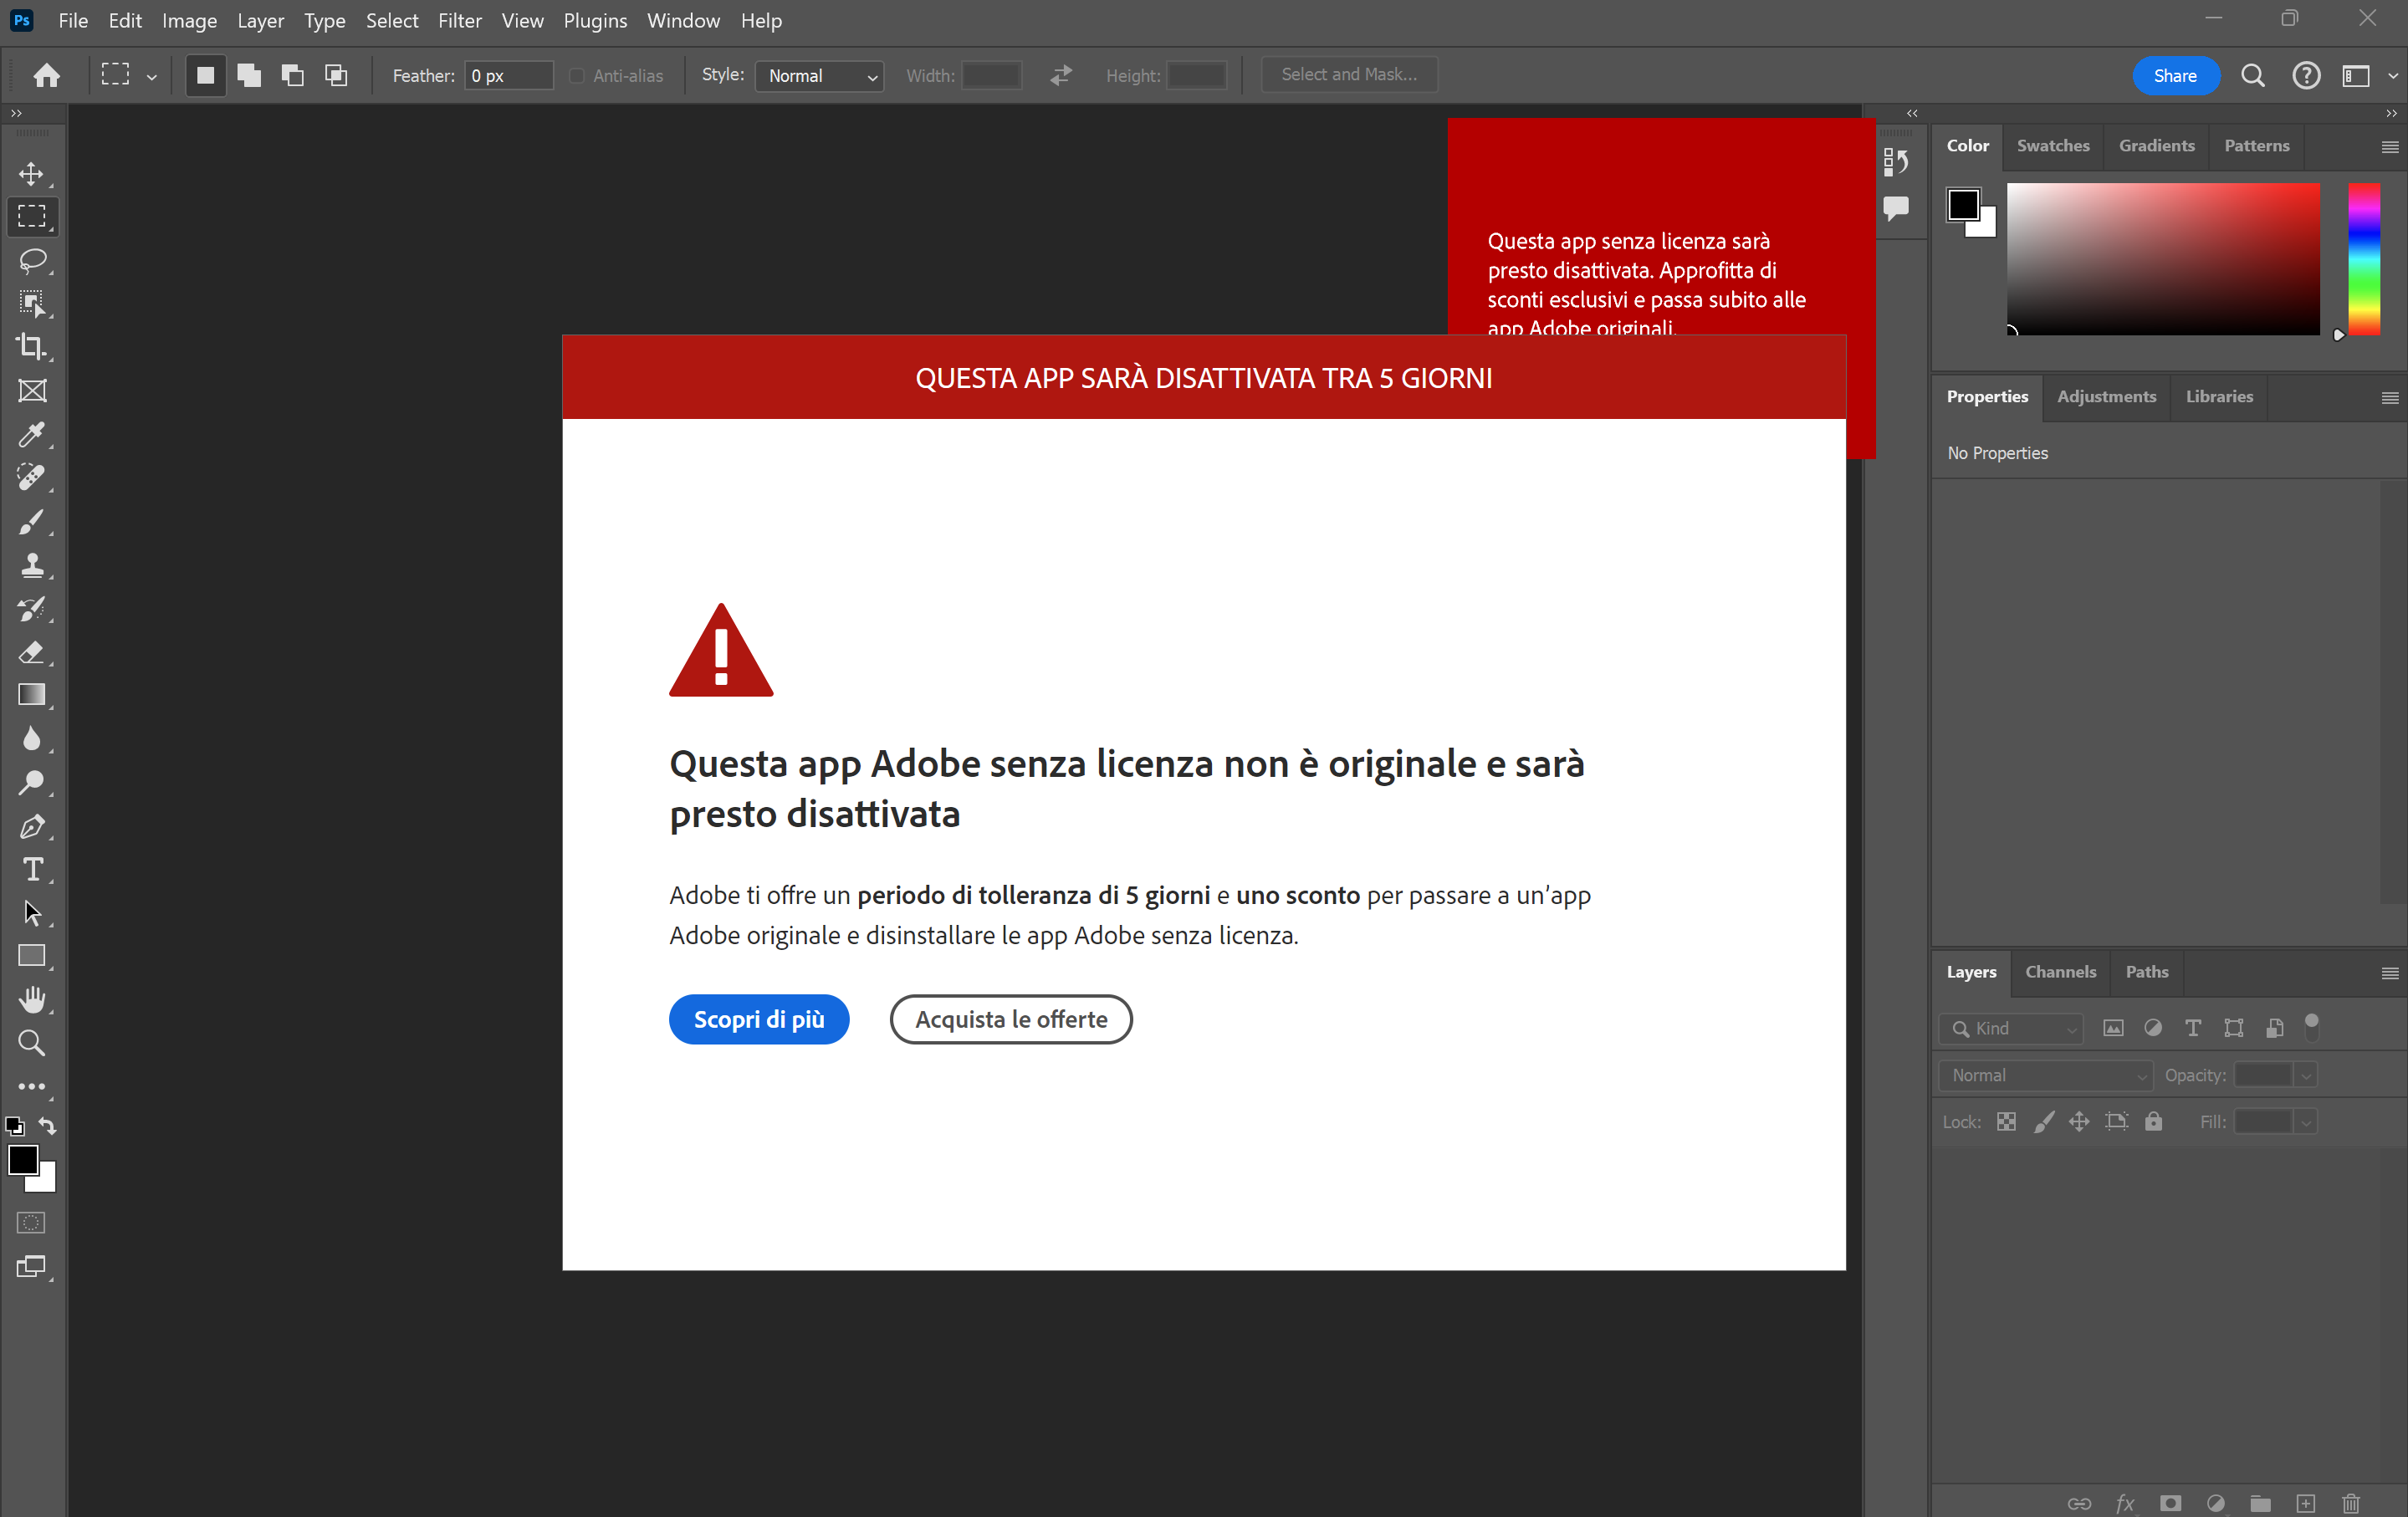This screenshot has width=2408, height=1517.
Task: Select the Gradient tool
Action: (32, 695)
